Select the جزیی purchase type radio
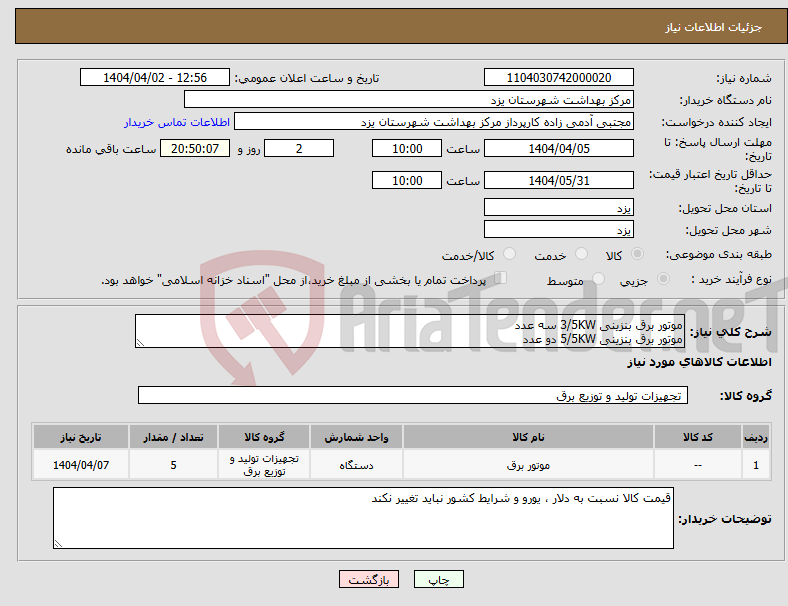Image resolution: width=788 pixels, height=606 pixels. [663, 279]
